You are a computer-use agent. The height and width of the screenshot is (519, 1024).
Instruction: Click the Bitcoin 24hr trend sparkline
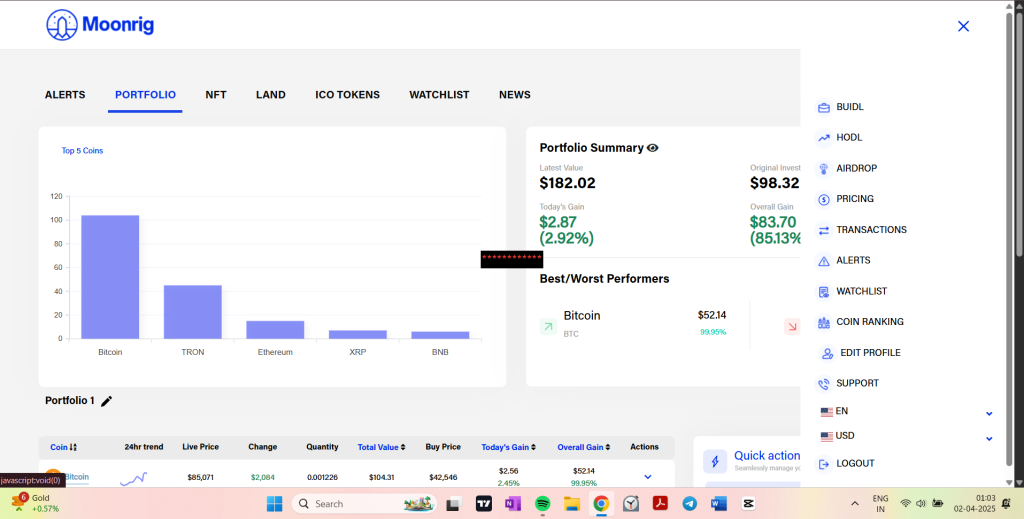point(134,479)
